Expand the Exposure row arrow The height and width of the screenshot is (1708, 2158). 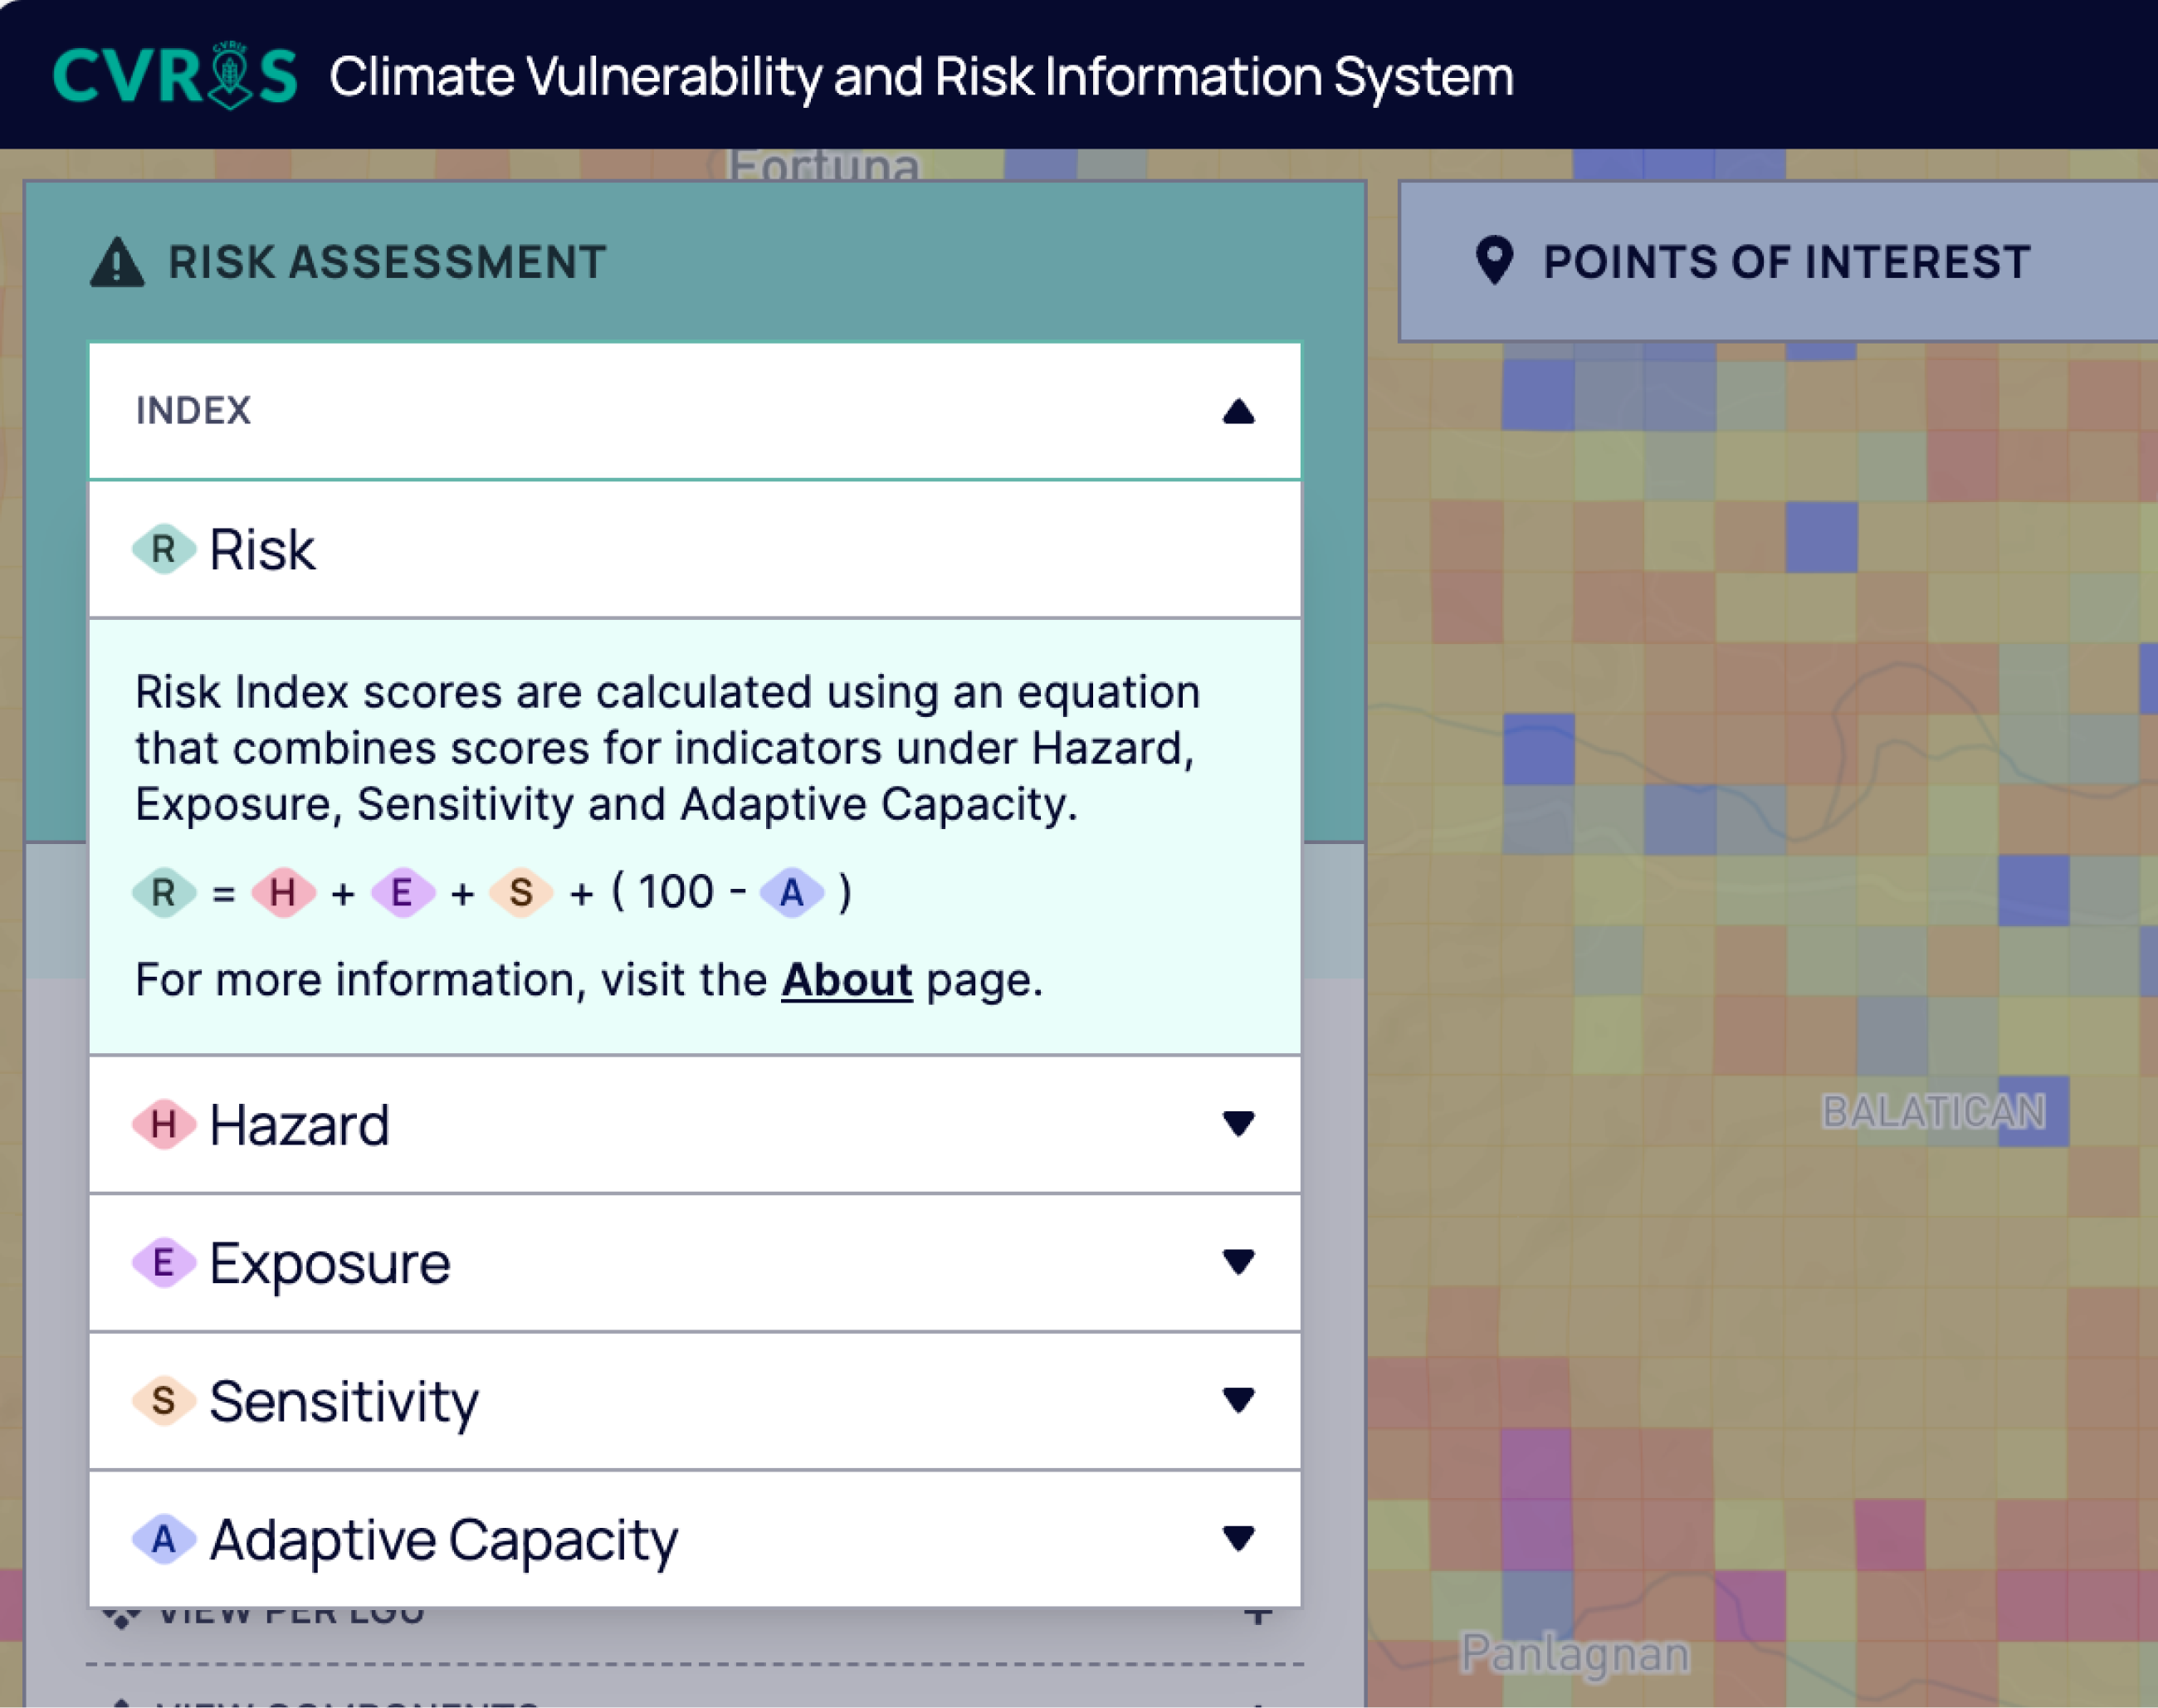[x=1238, y=1262]
